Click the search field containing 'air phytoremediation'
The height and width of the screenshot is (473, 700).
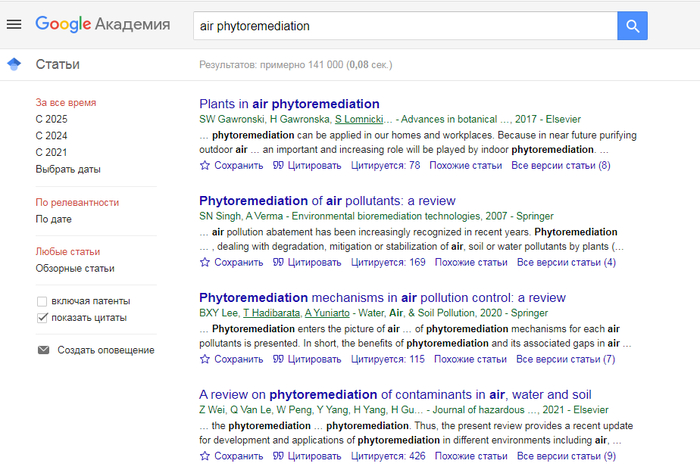400,25
